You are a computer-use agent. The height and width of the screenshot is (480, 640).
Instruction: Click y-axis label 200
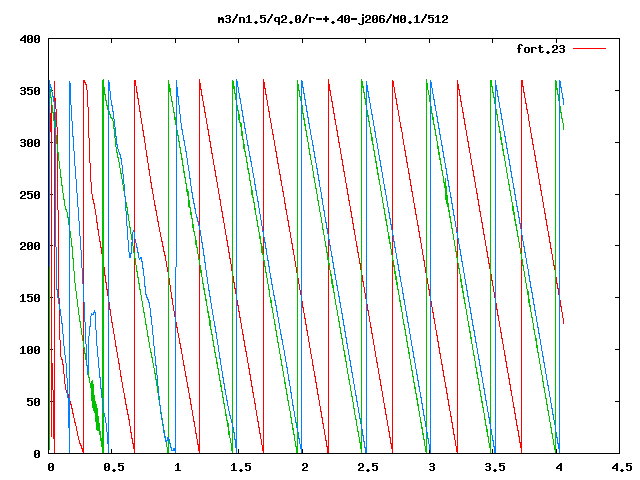30,246
